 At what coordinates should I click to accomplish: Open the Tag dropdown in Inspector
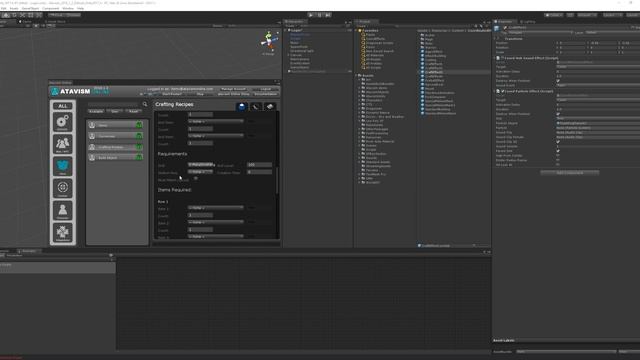click(x=540, y=32)
